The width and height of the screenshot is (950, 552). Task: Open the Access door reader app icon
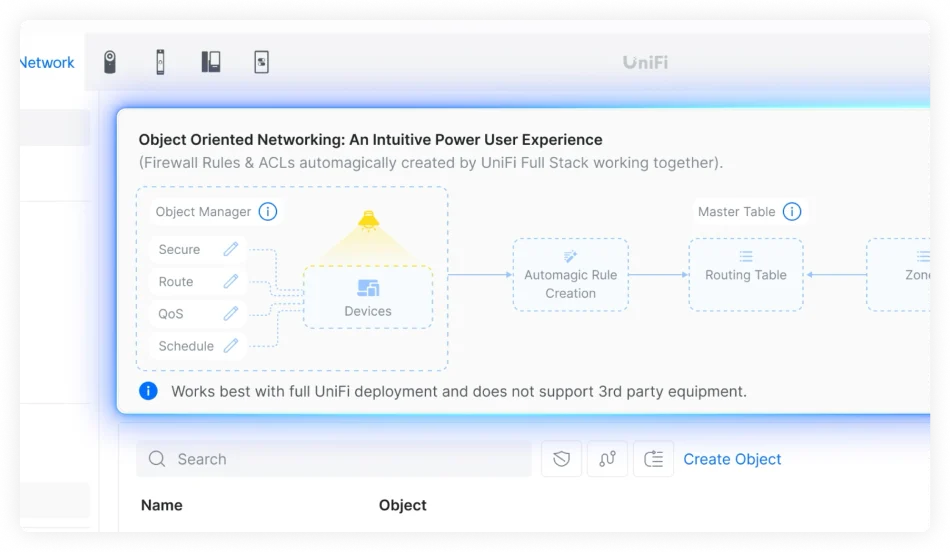pyautogui.click(x=161, y=62)
